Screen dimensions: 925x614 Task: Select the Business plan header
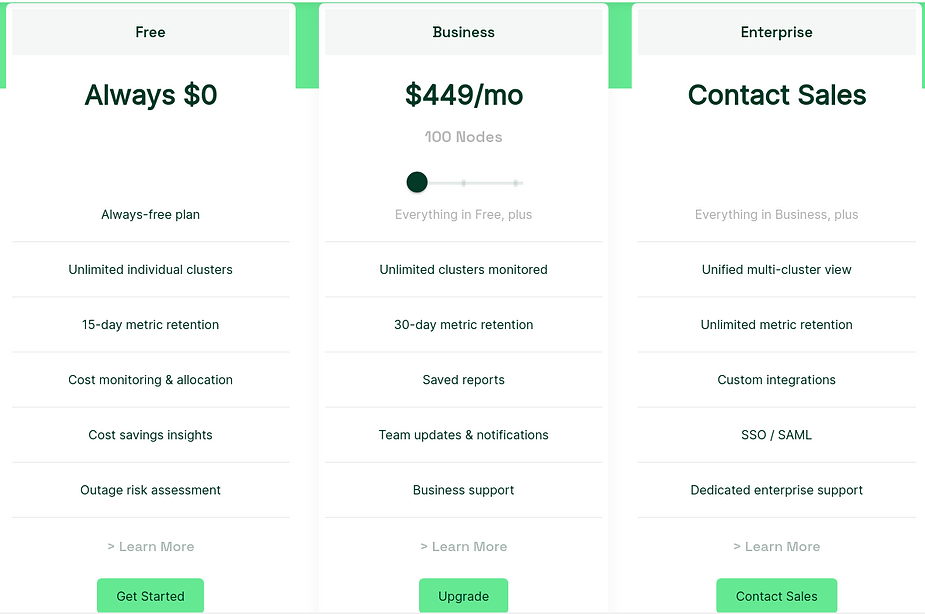pyautogui.click(x=463, y=32)
